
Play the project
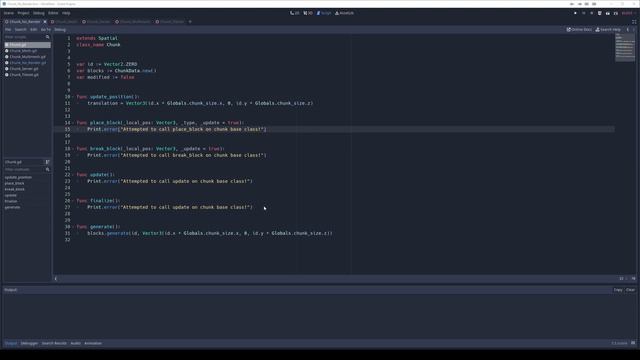pyautogui.click(x=576, y=13)
